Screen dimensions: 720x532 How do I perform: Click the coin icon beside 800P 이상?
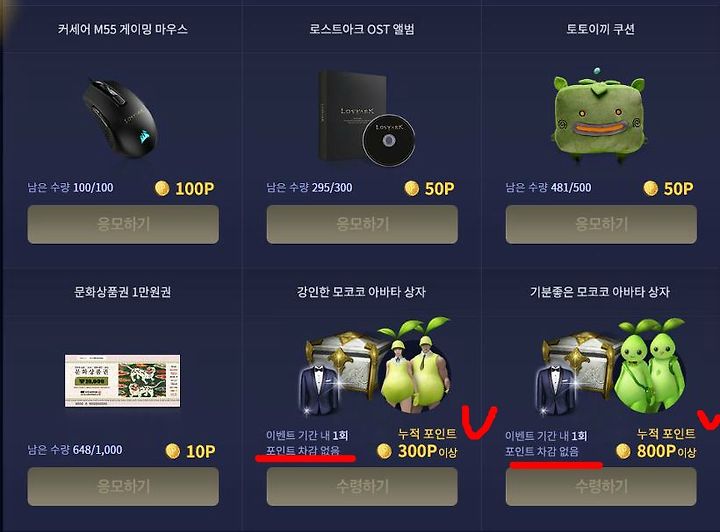[623, 451]
